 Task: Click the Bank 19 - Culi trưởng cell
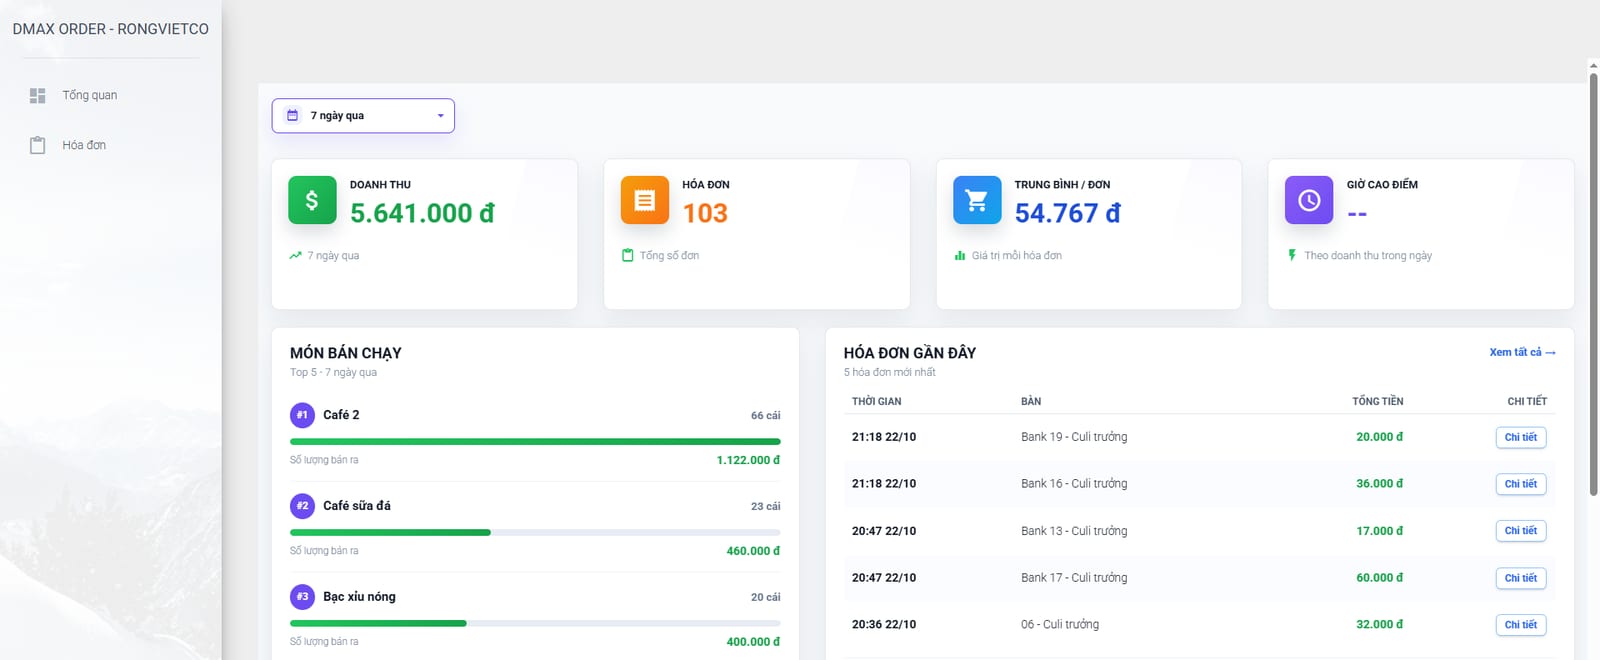(x=1074, y=437)
